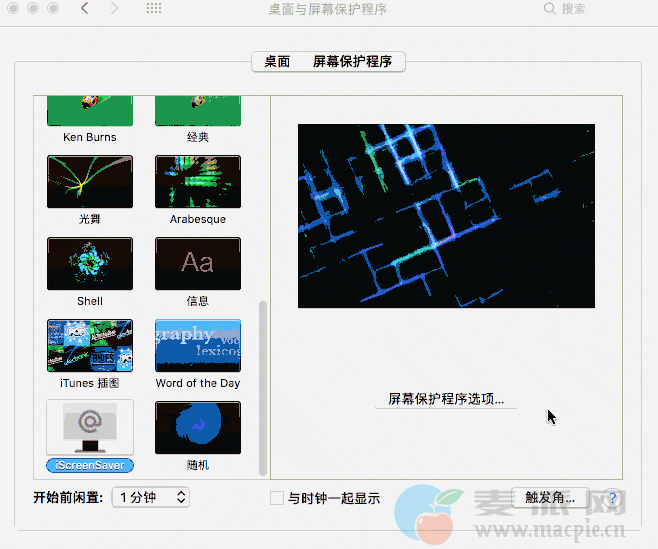The height and width of the screenshot is (549, 658).
Task: Click the Arabesque label
Action: pos(198,219)
